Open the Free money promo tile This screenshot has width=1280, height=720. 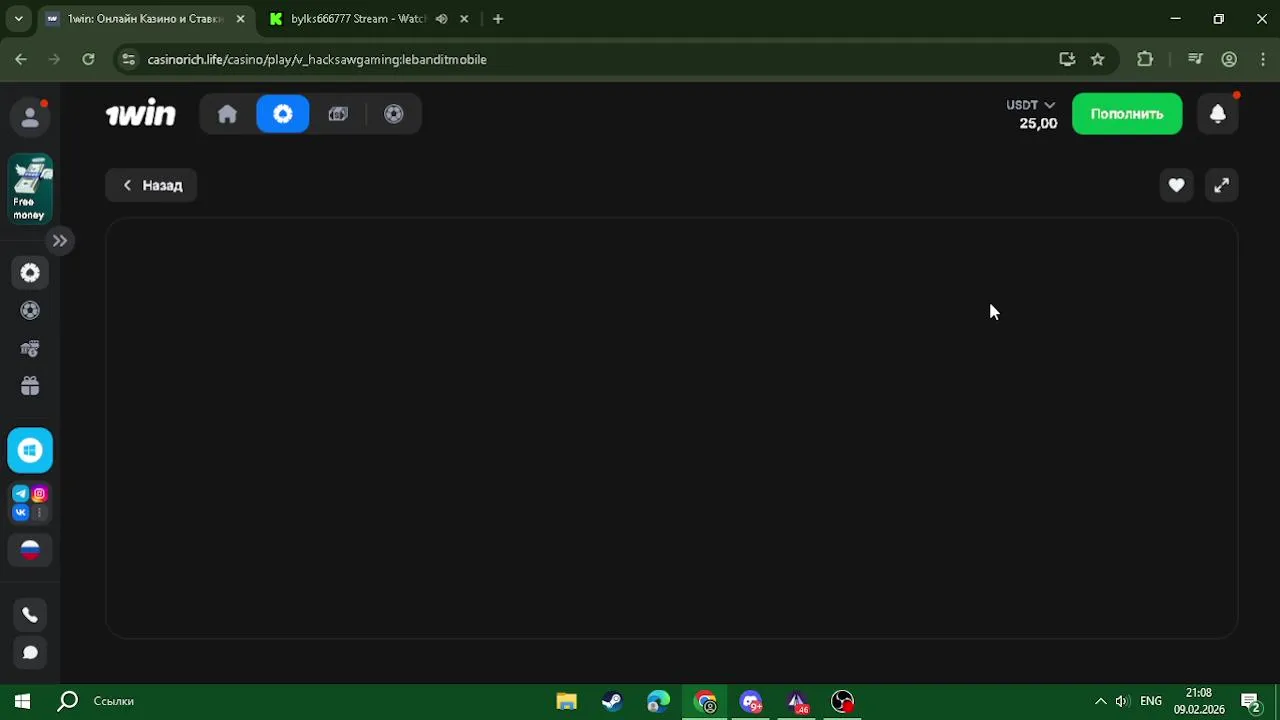click(30, 189)
